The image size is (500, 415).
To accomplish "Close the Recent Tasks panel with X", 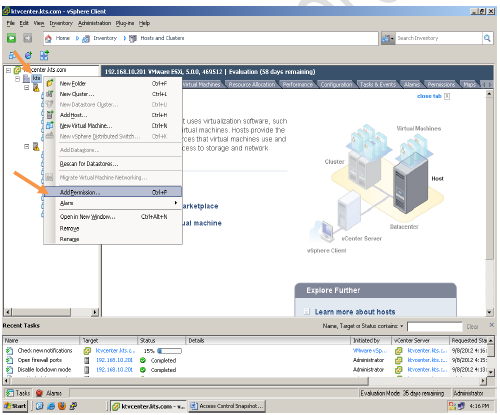I will pyautogui.click(x=492, y=324).
